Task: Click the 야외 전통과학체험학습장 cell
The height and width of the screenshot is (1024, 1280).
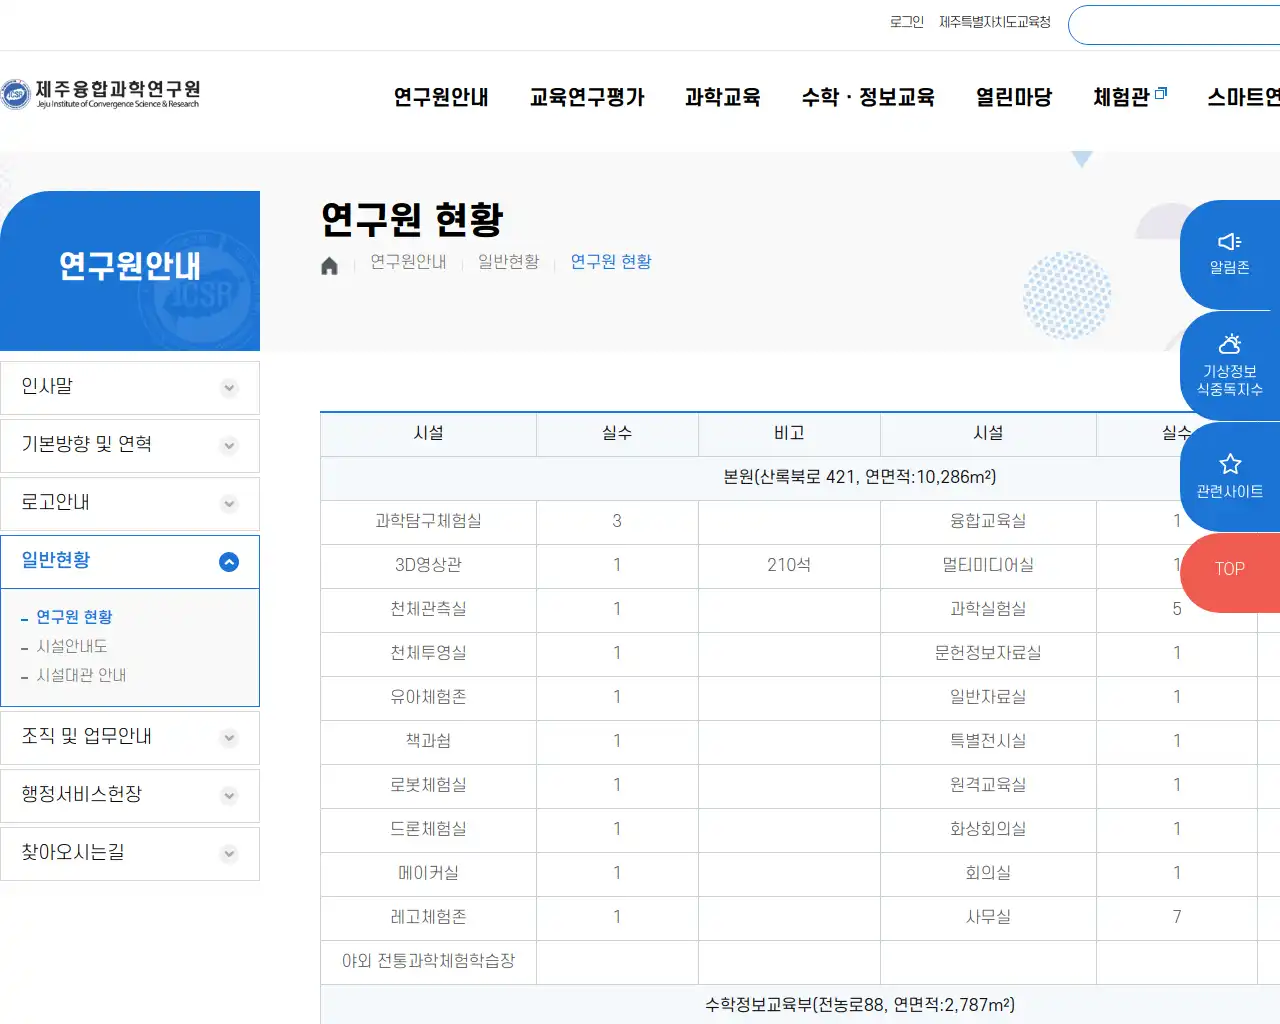Action: coord(428,961)
